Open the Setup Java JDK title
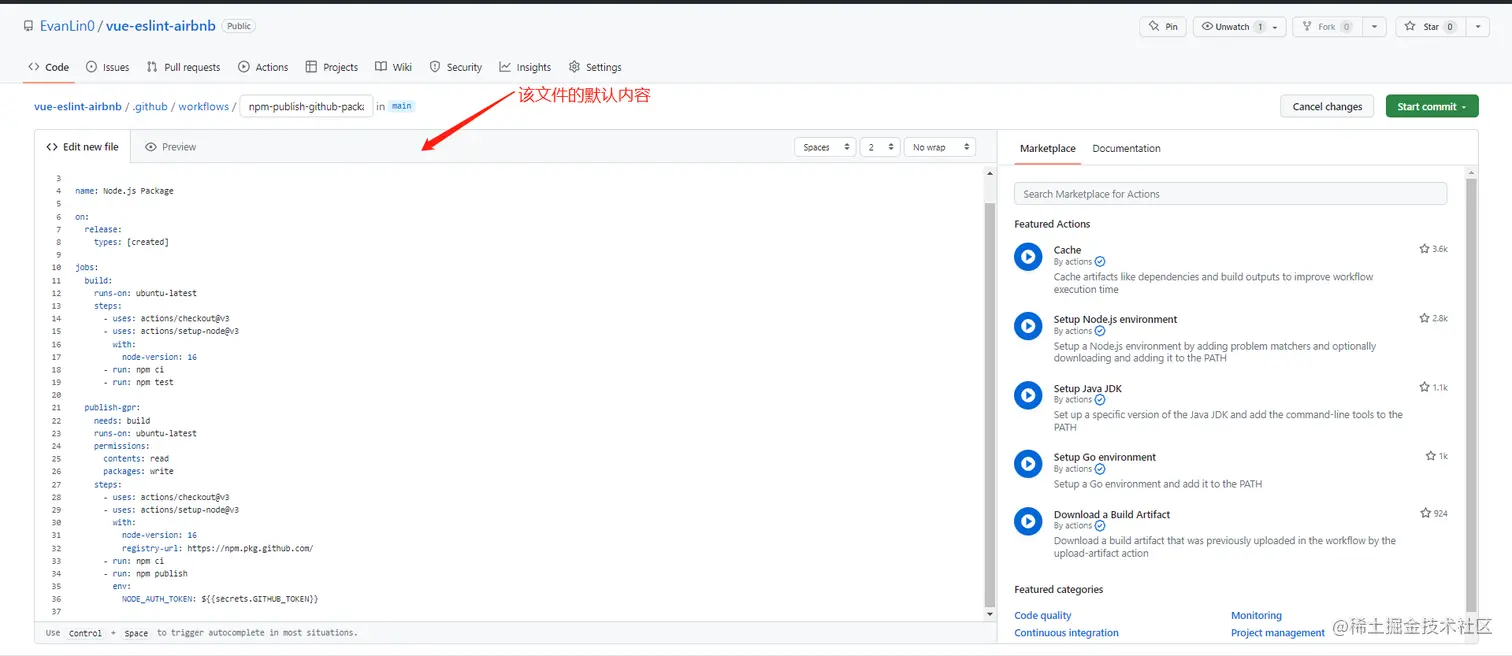 pos(1087,388)
